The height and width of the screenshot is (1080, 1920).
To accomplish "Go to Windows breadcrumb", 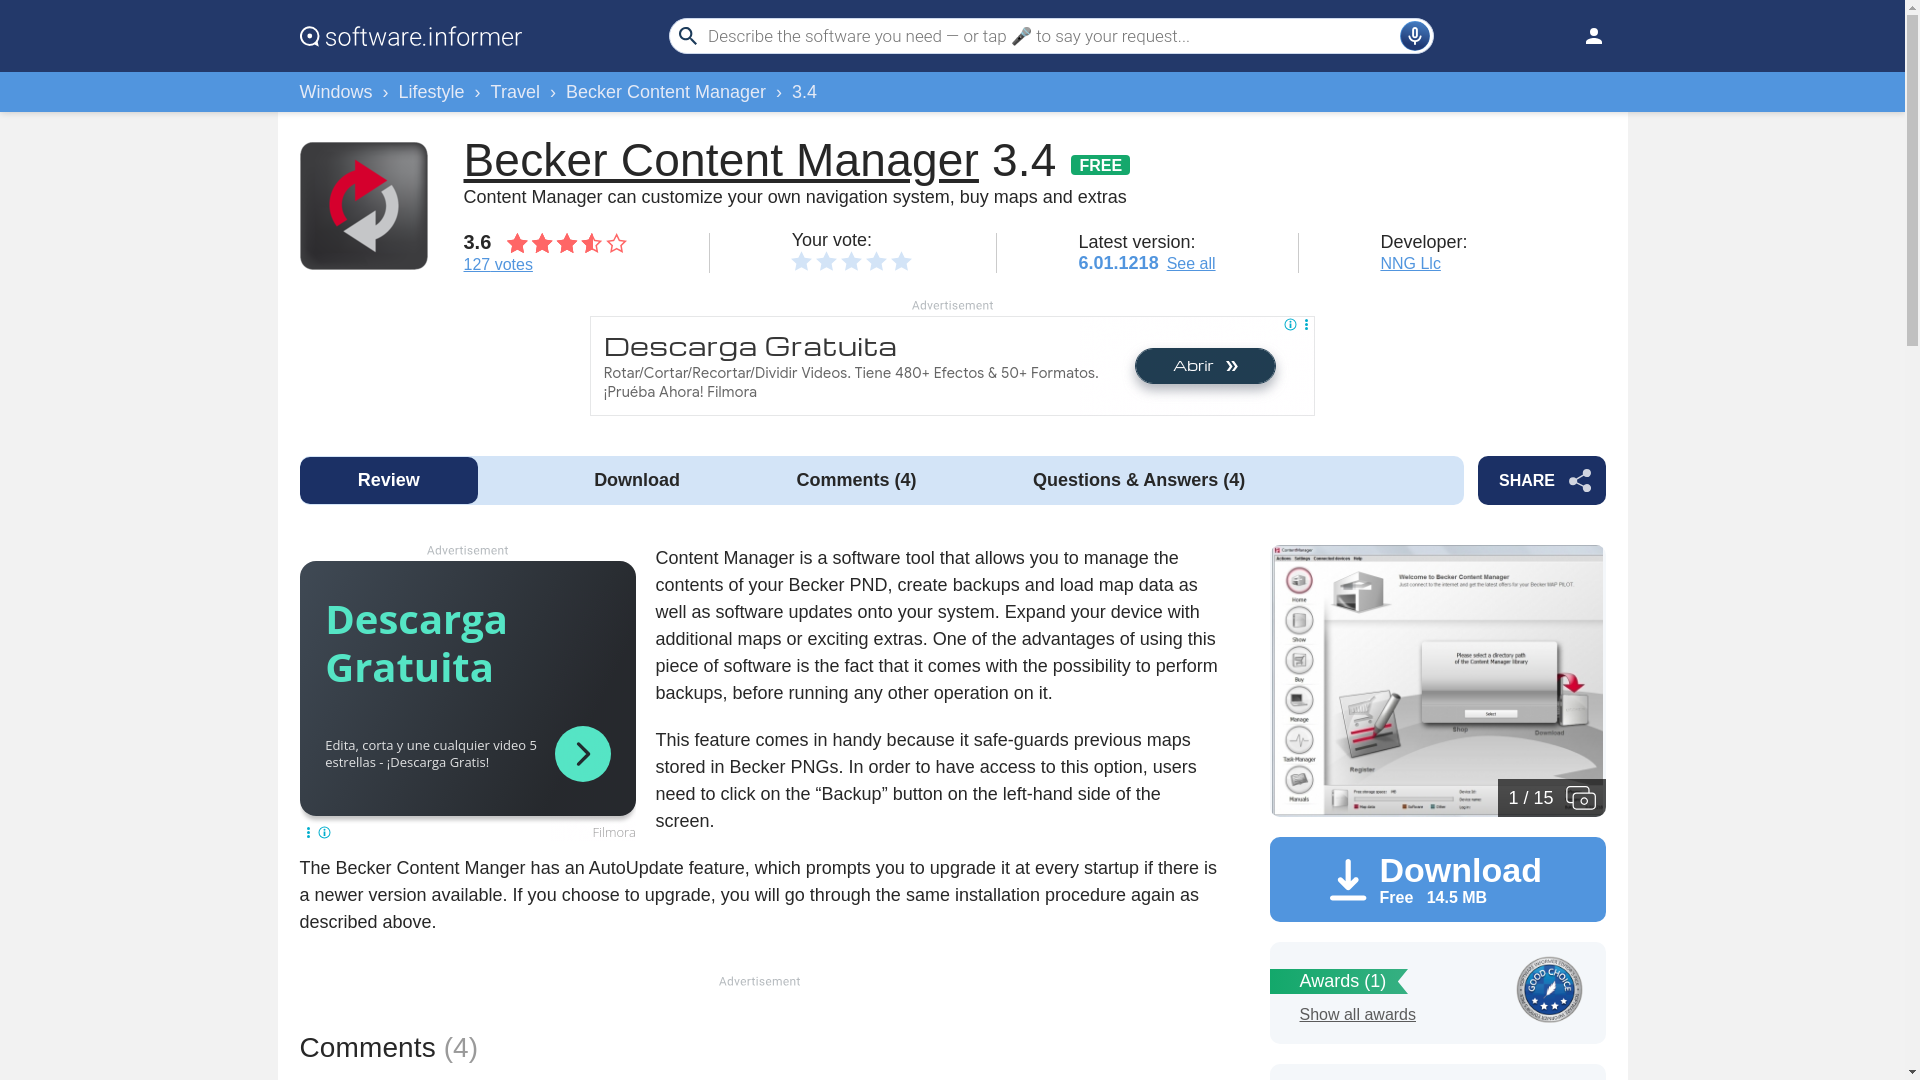I will (x=335, y=92).
